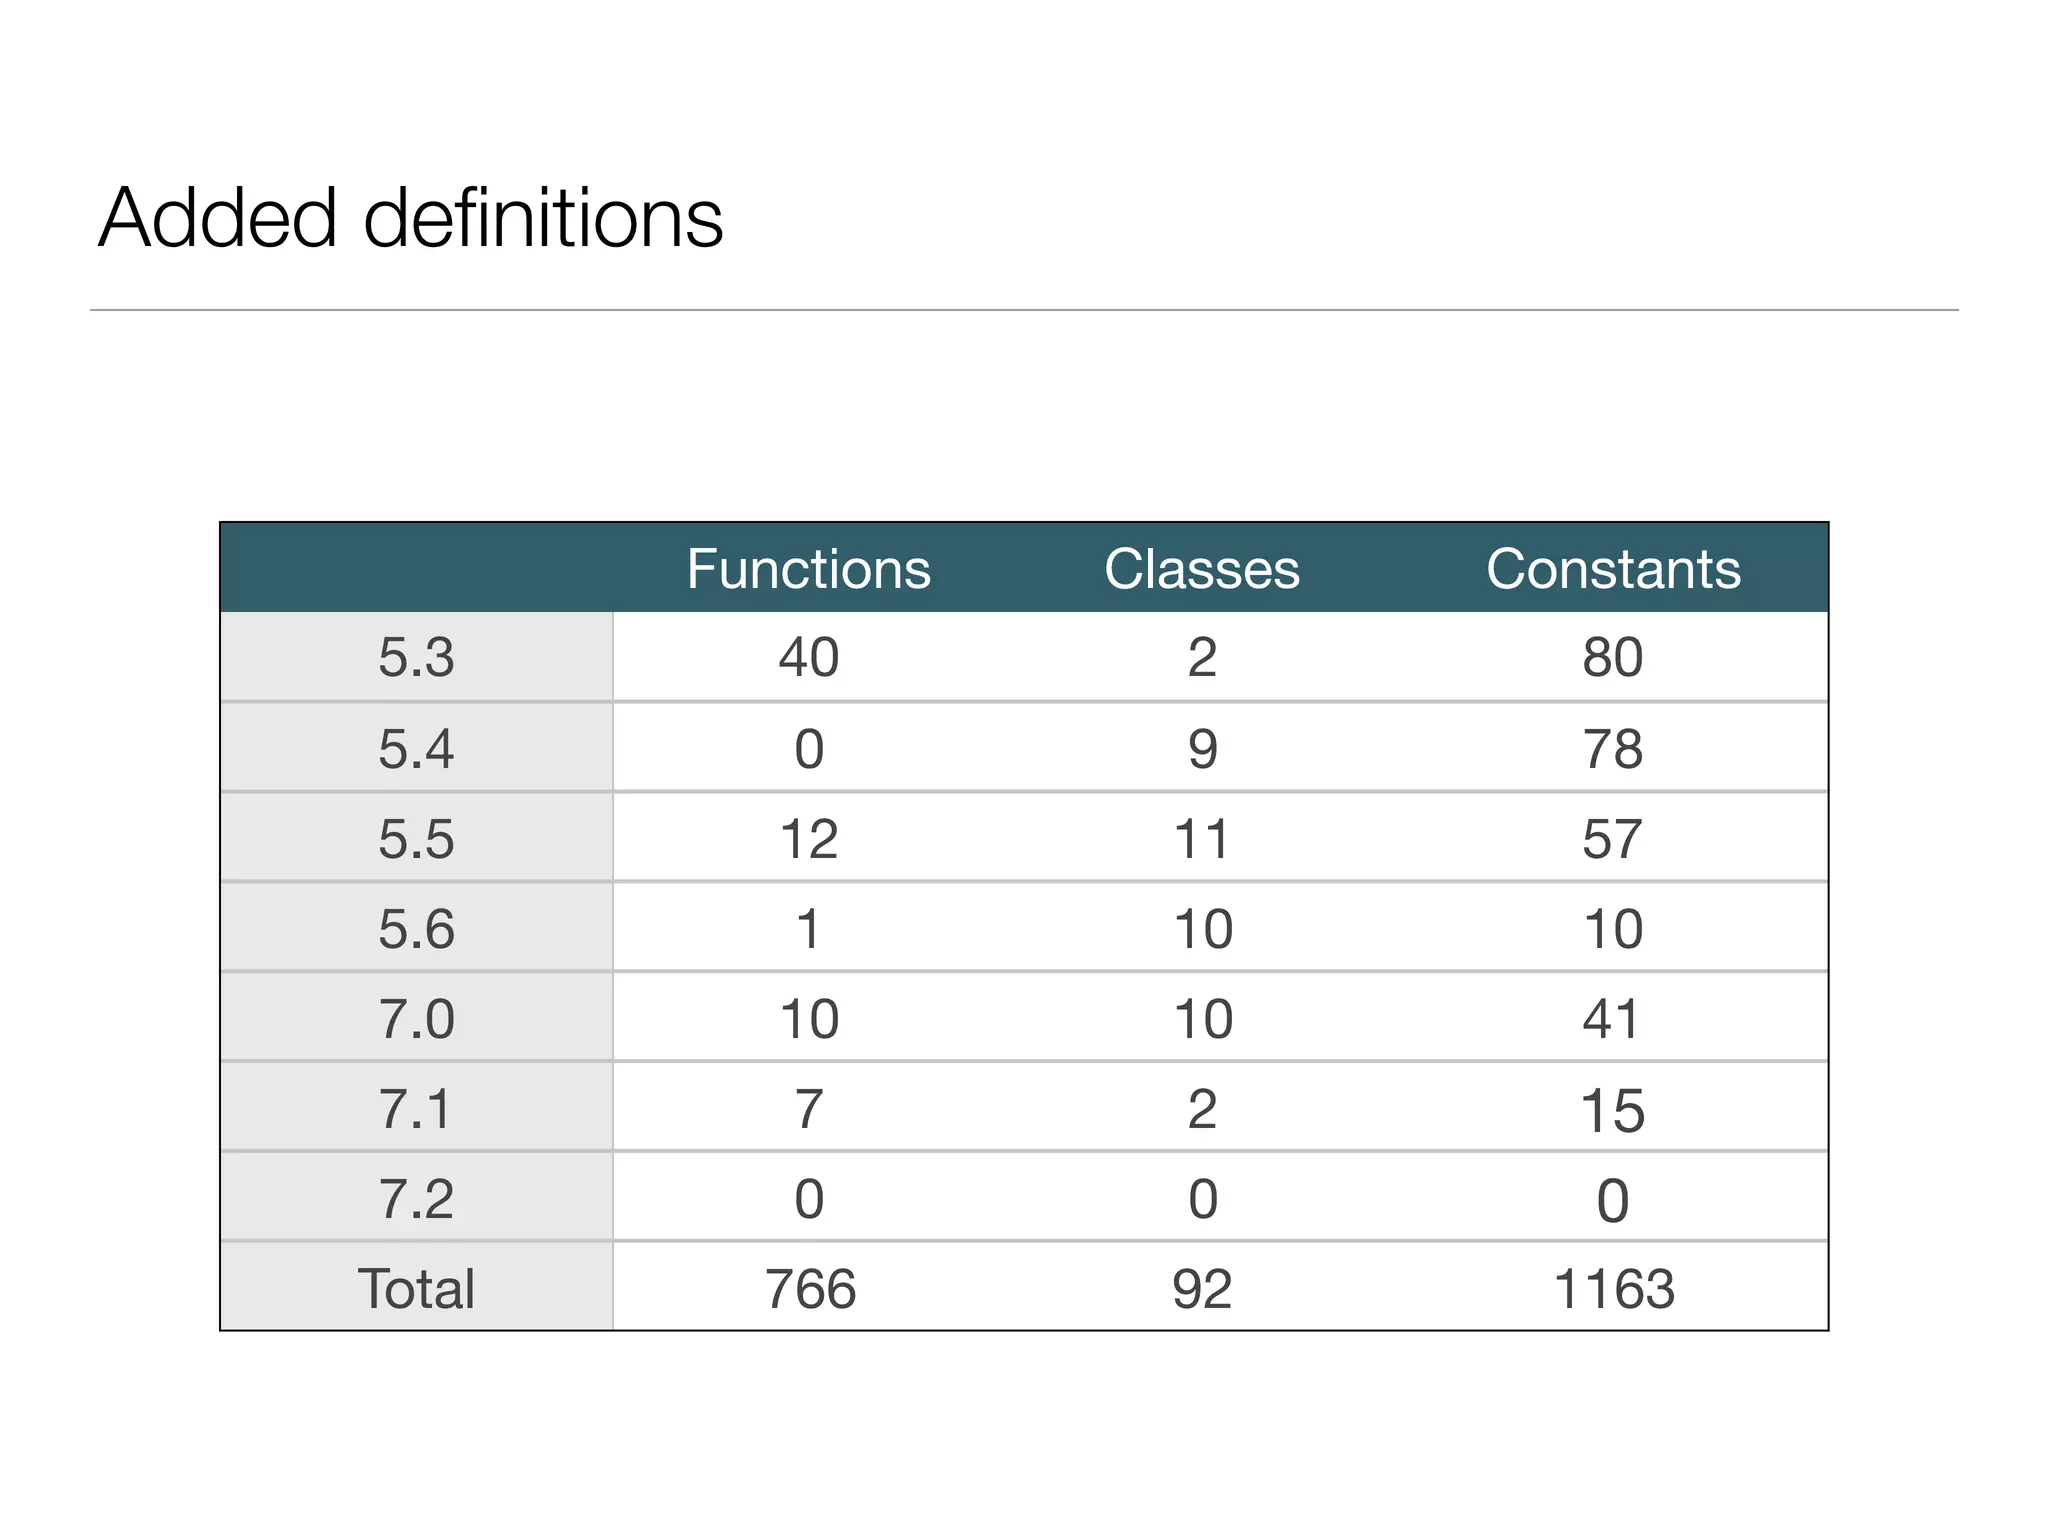Click the 40 functions cell for 5.3
Screen dimensions: 2048x1536
(808, 658)
